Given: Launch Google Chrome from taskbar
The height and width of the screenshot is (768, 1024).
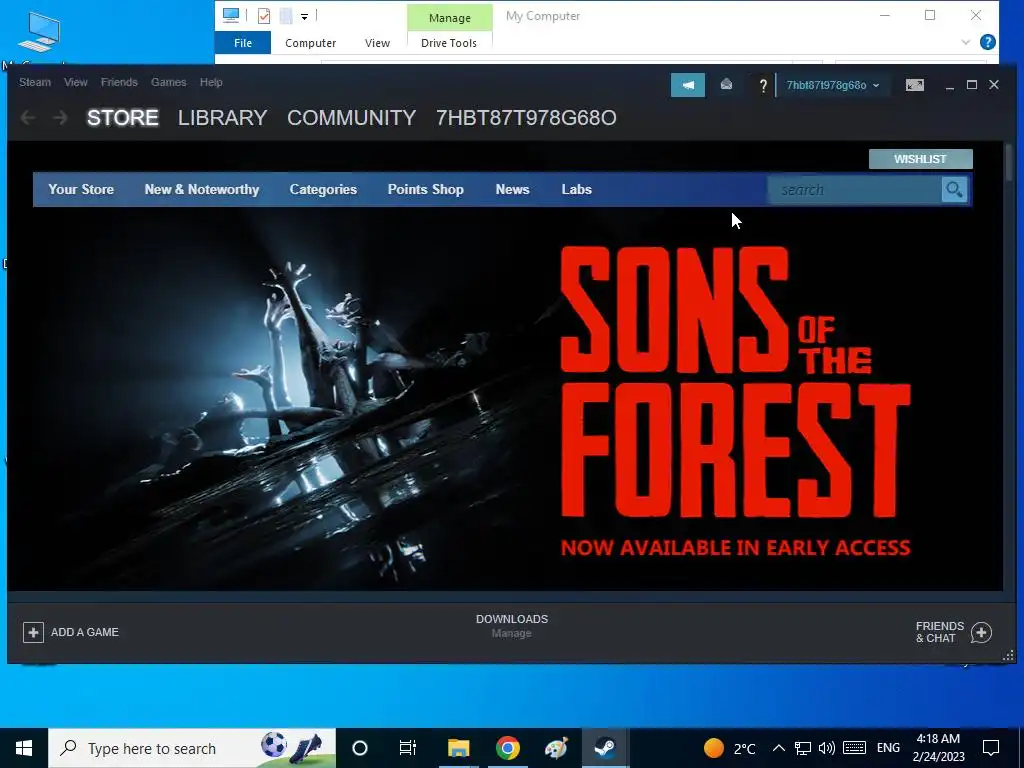Looking at the screenshot, I should 507,748.
